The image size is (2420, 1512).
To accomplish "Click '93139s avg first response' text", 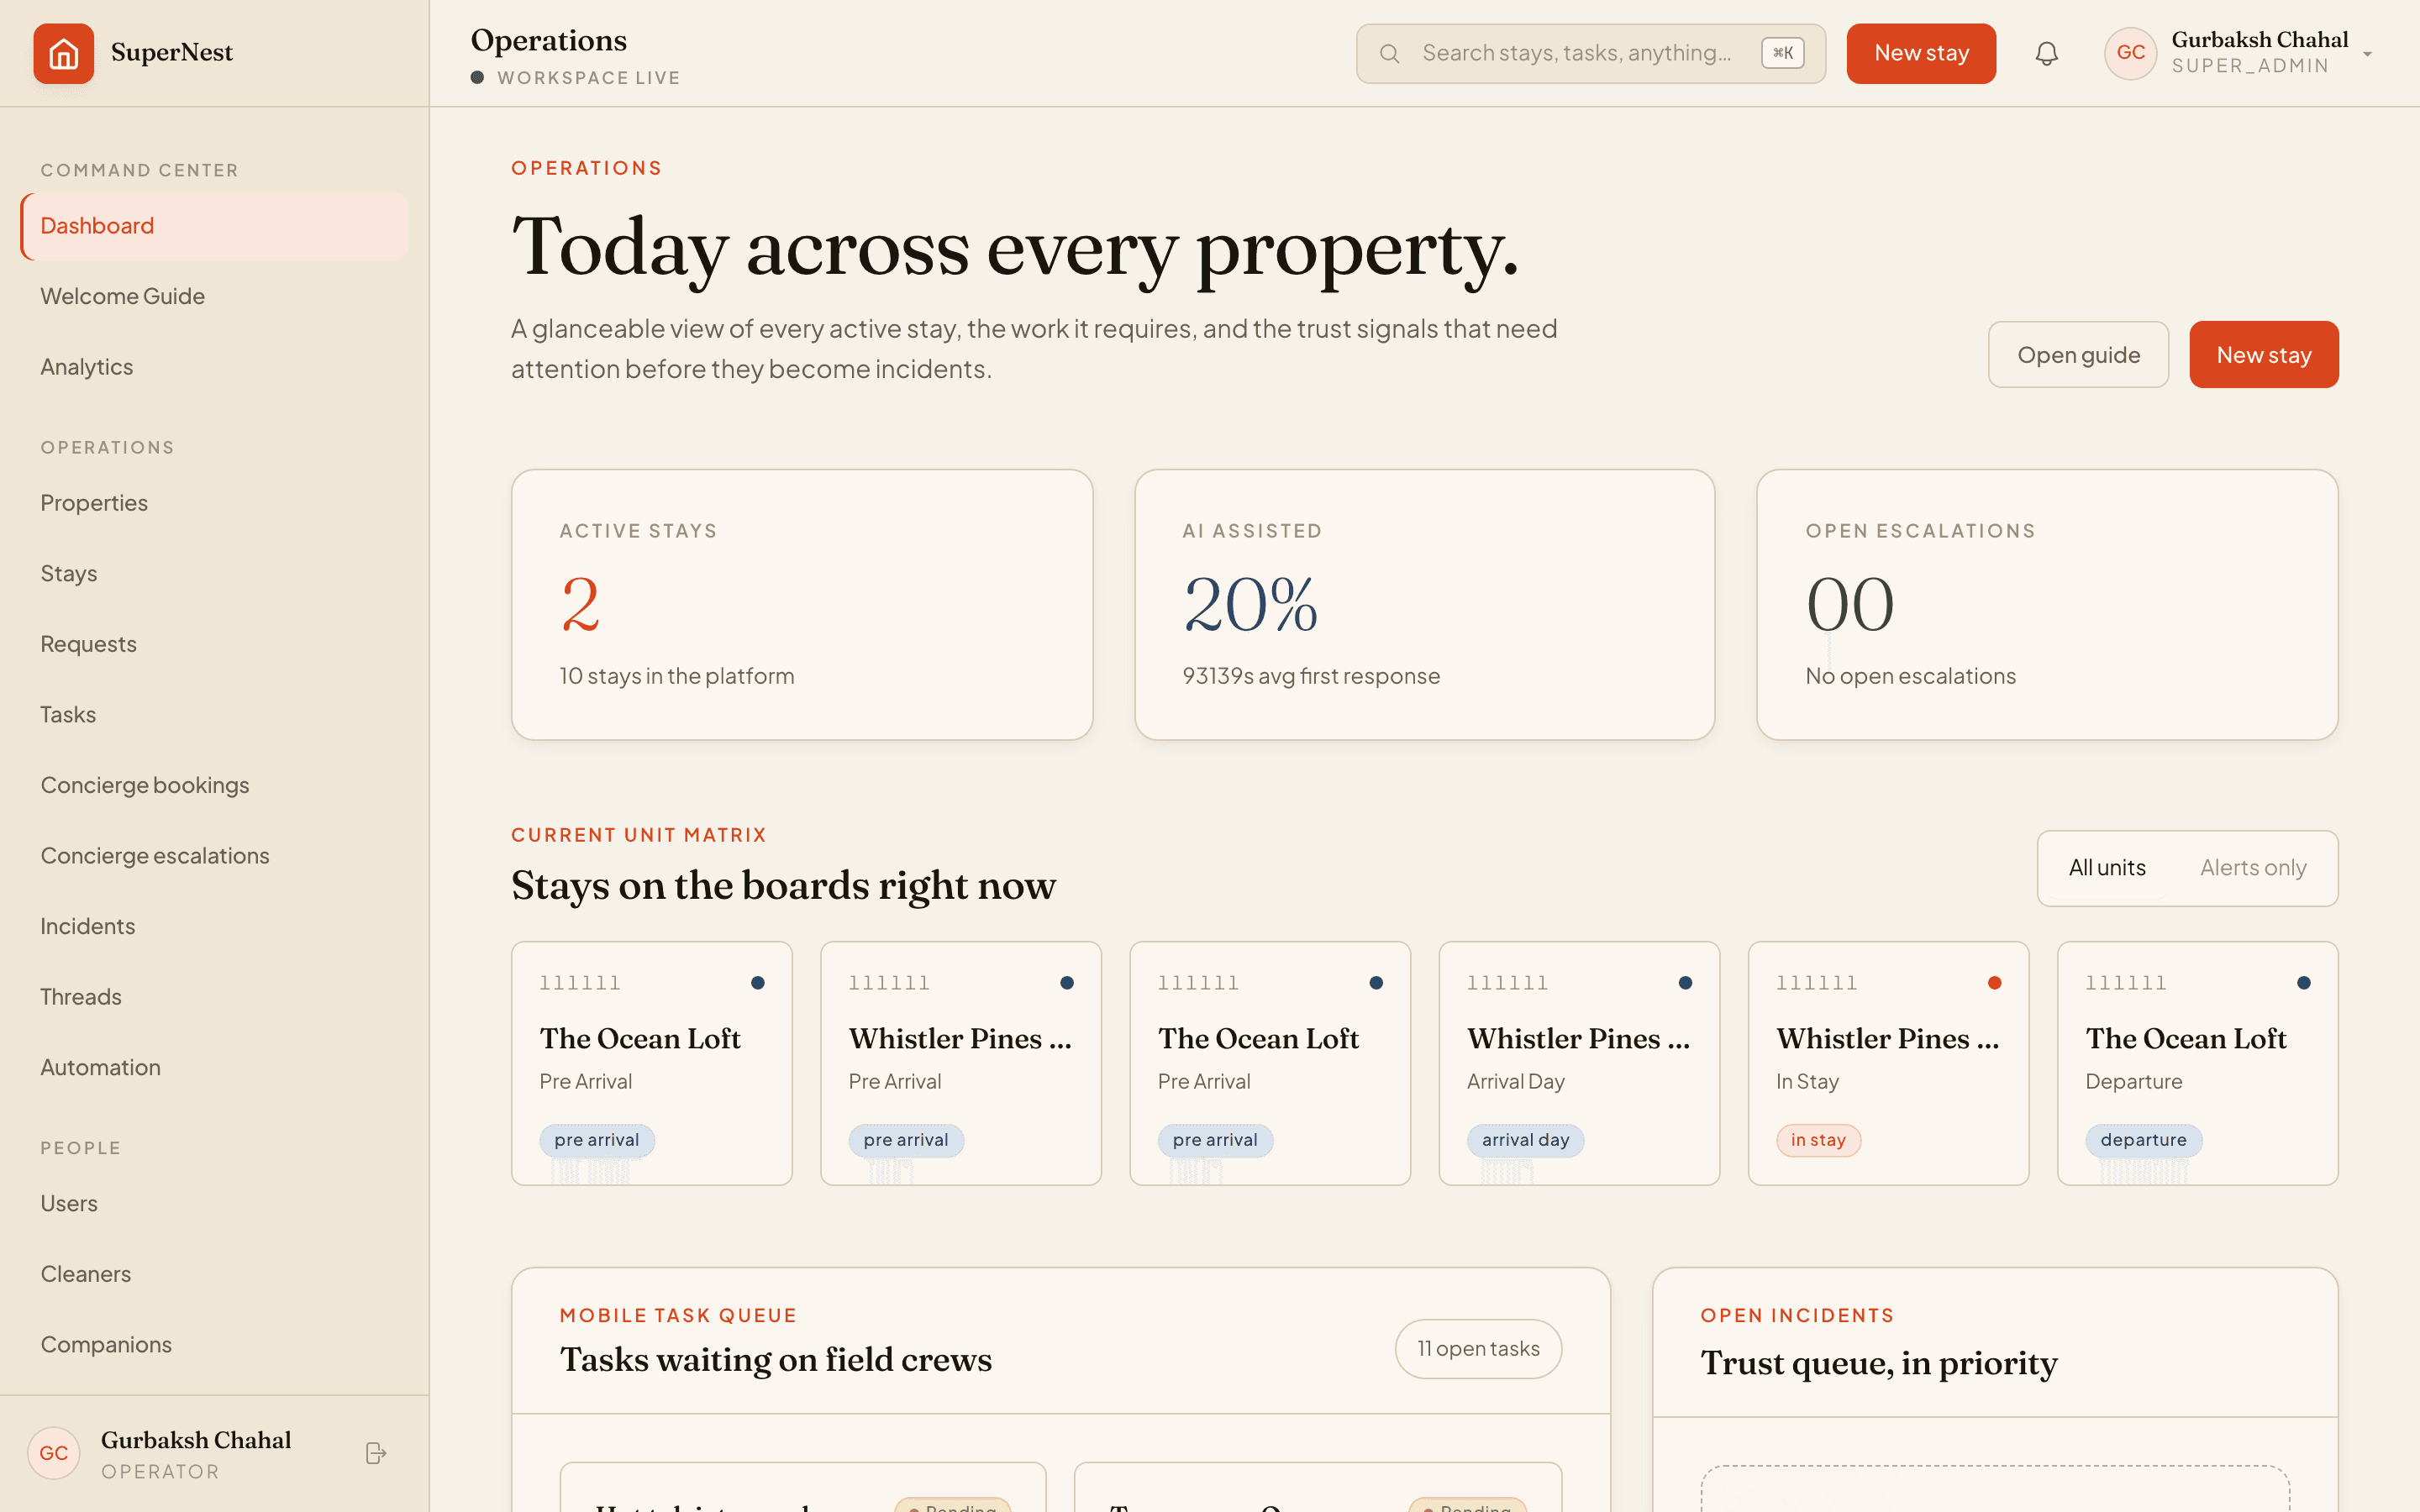I will tap(1311, 676).
